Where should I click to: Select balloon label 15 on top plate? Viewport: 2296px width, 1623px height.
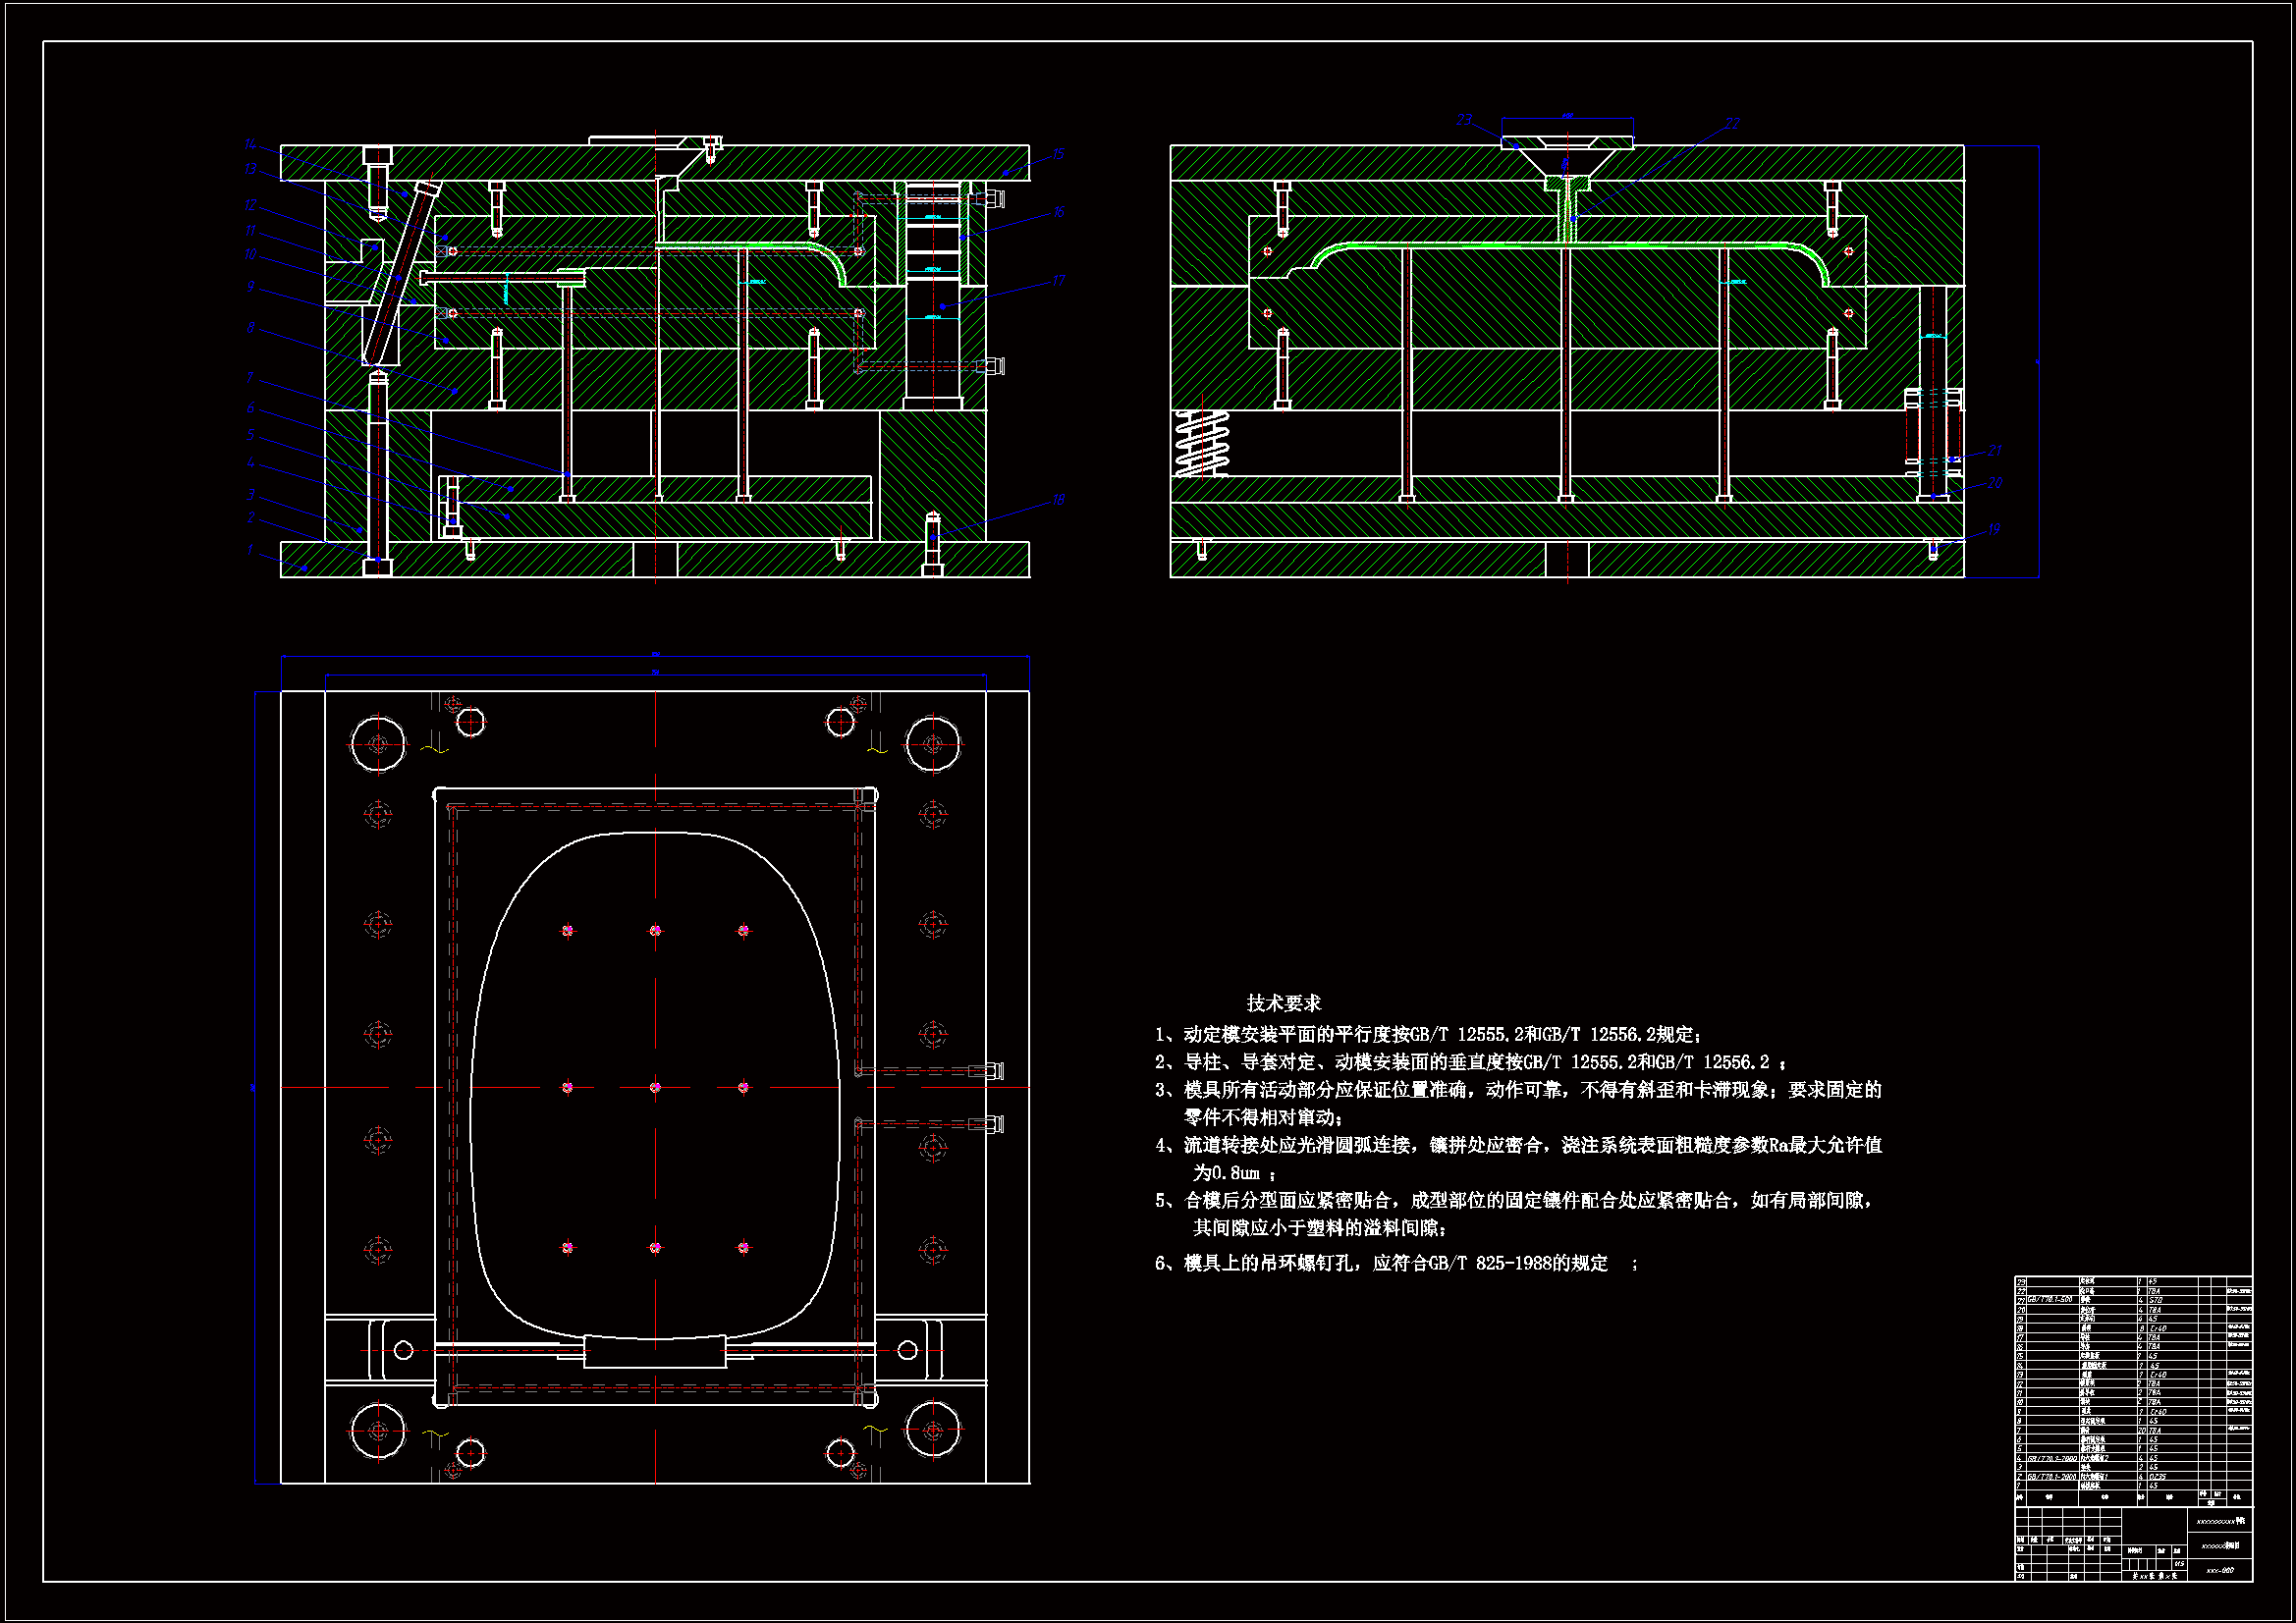coord(1058,154)
